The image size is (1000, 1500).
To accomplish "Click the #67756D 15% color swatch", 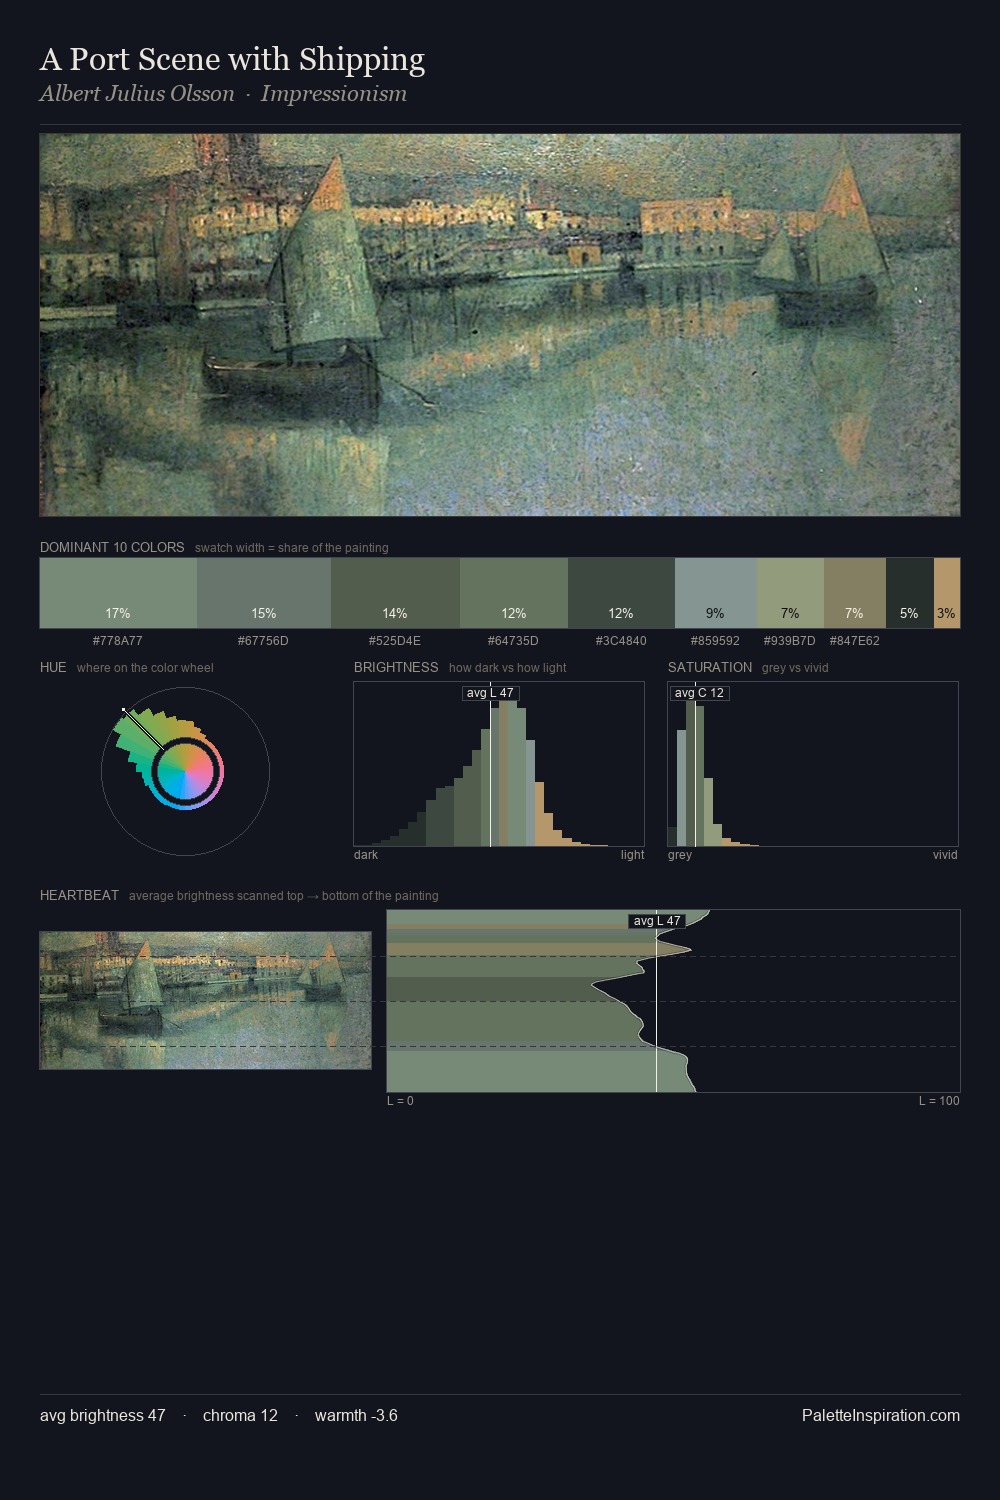I will click(264, 593).
